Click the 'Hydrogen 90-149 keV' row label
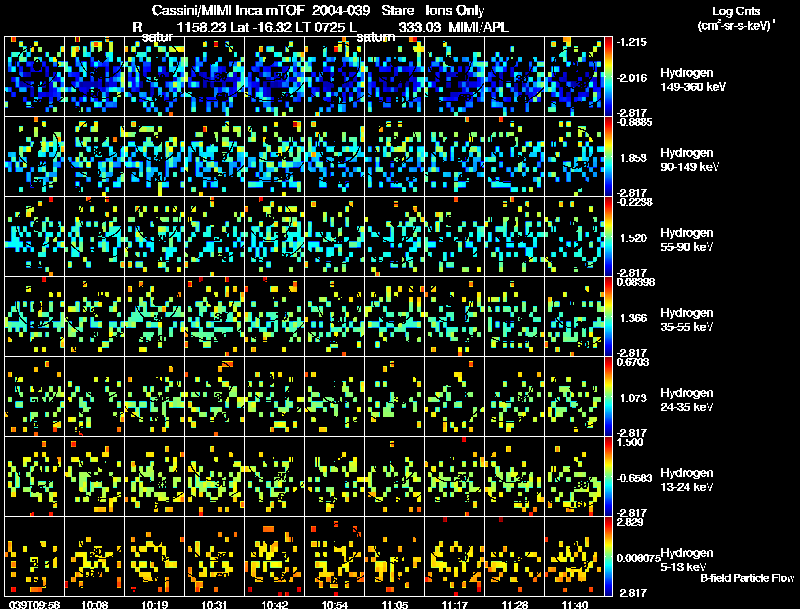Screen dimensions: 800x609 689,160
